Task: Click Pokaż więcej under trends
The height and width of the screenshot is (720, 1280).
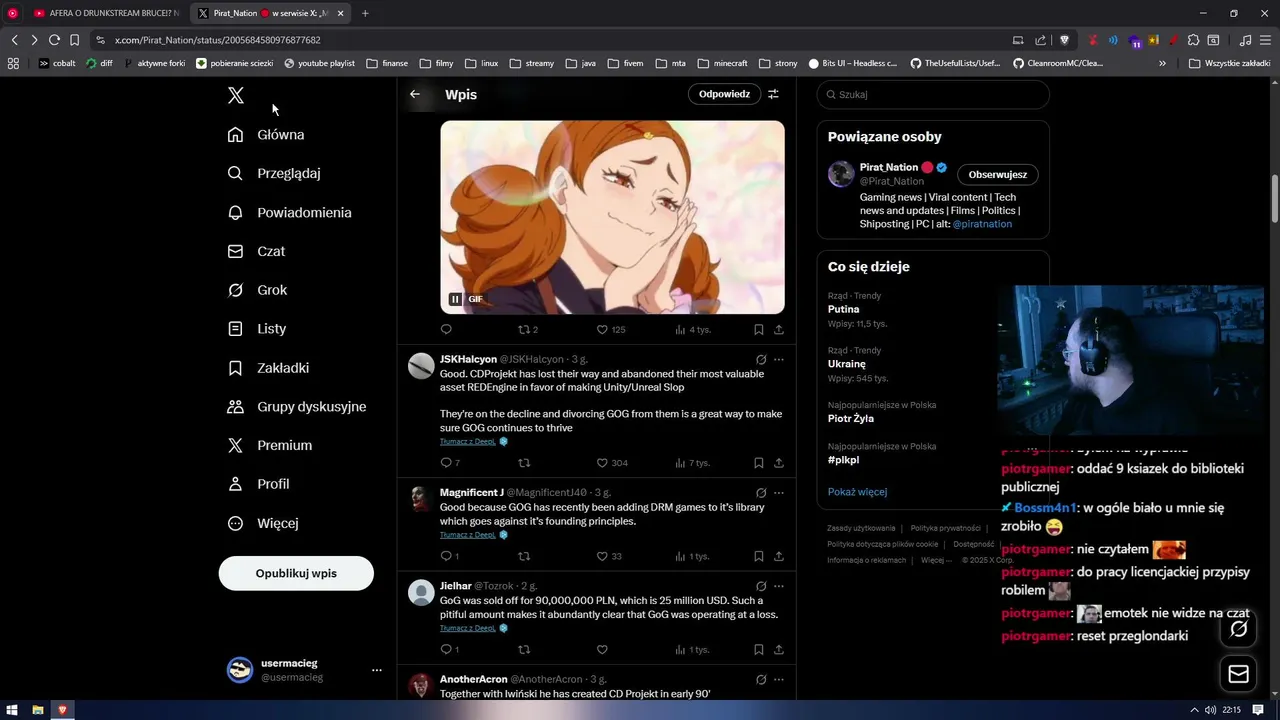Action: (857, 492)
